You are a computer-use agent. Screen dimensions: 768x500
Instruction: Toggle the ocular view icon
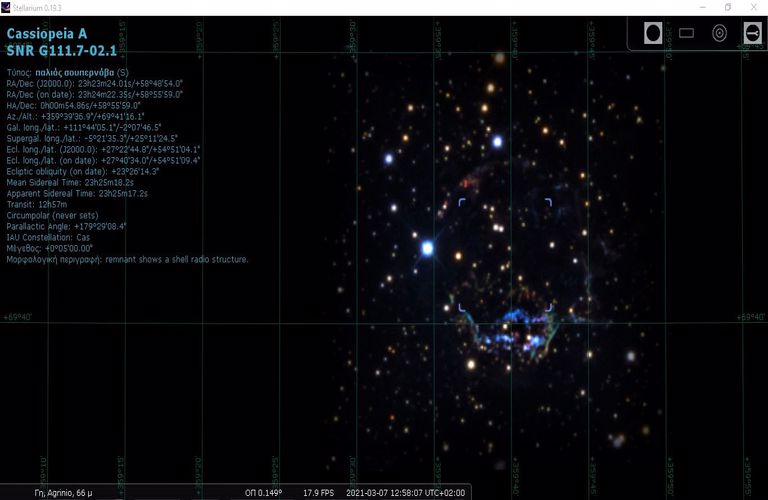(653, 34)
